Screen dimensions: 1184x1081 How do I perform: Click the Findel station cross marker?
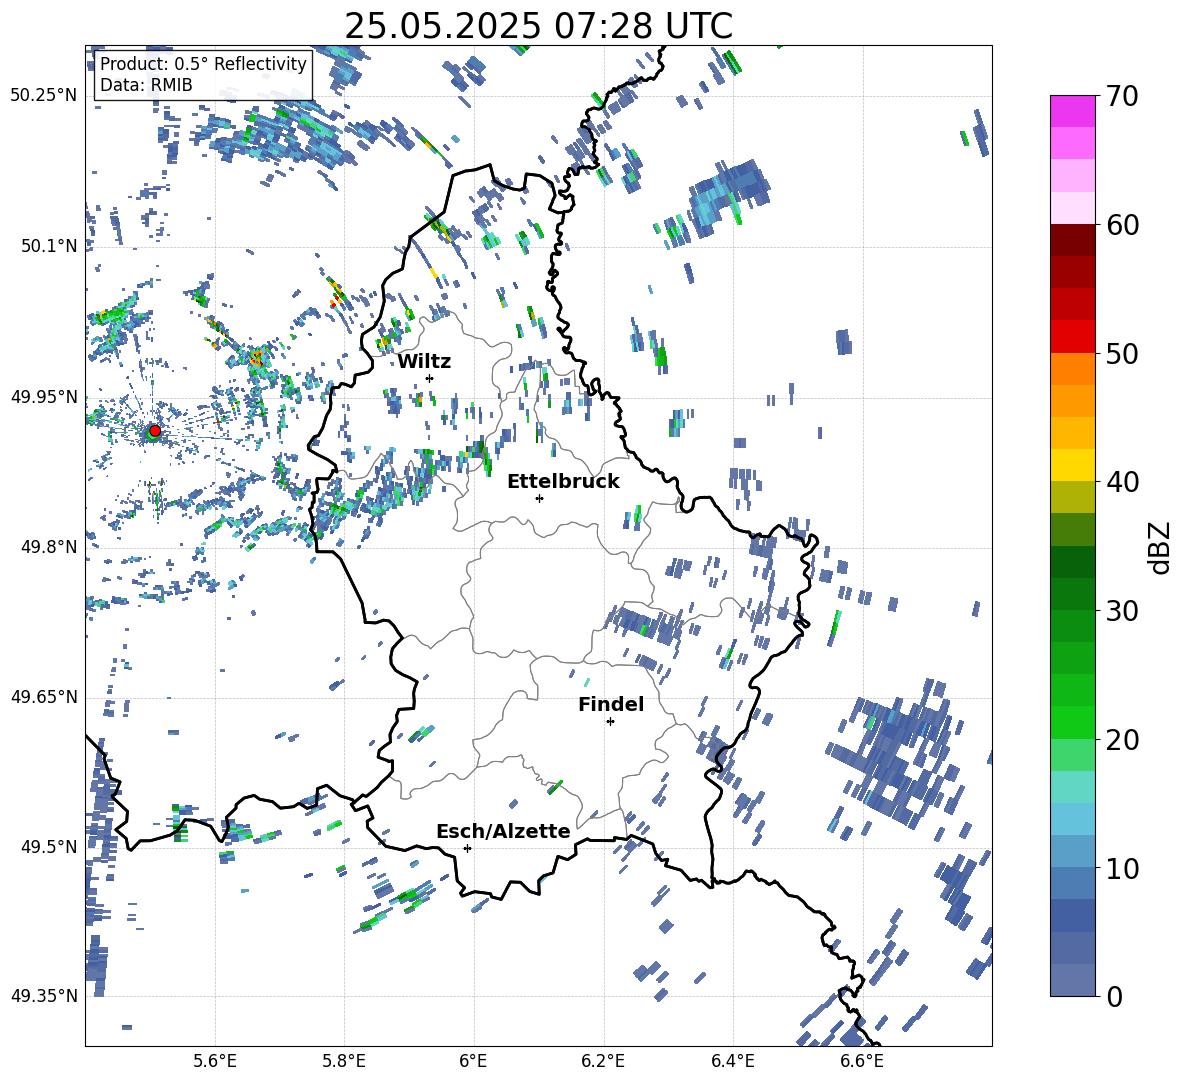tap(610, 722)
